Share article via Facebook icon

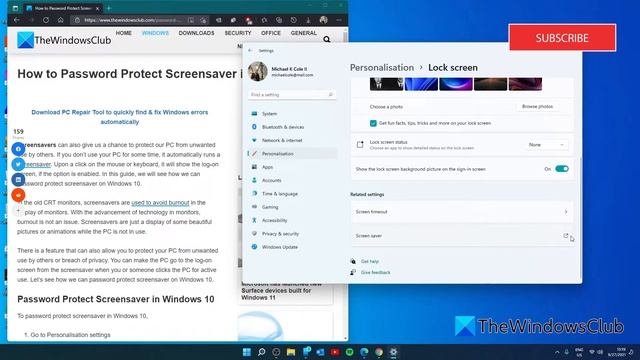click(18, 149)
